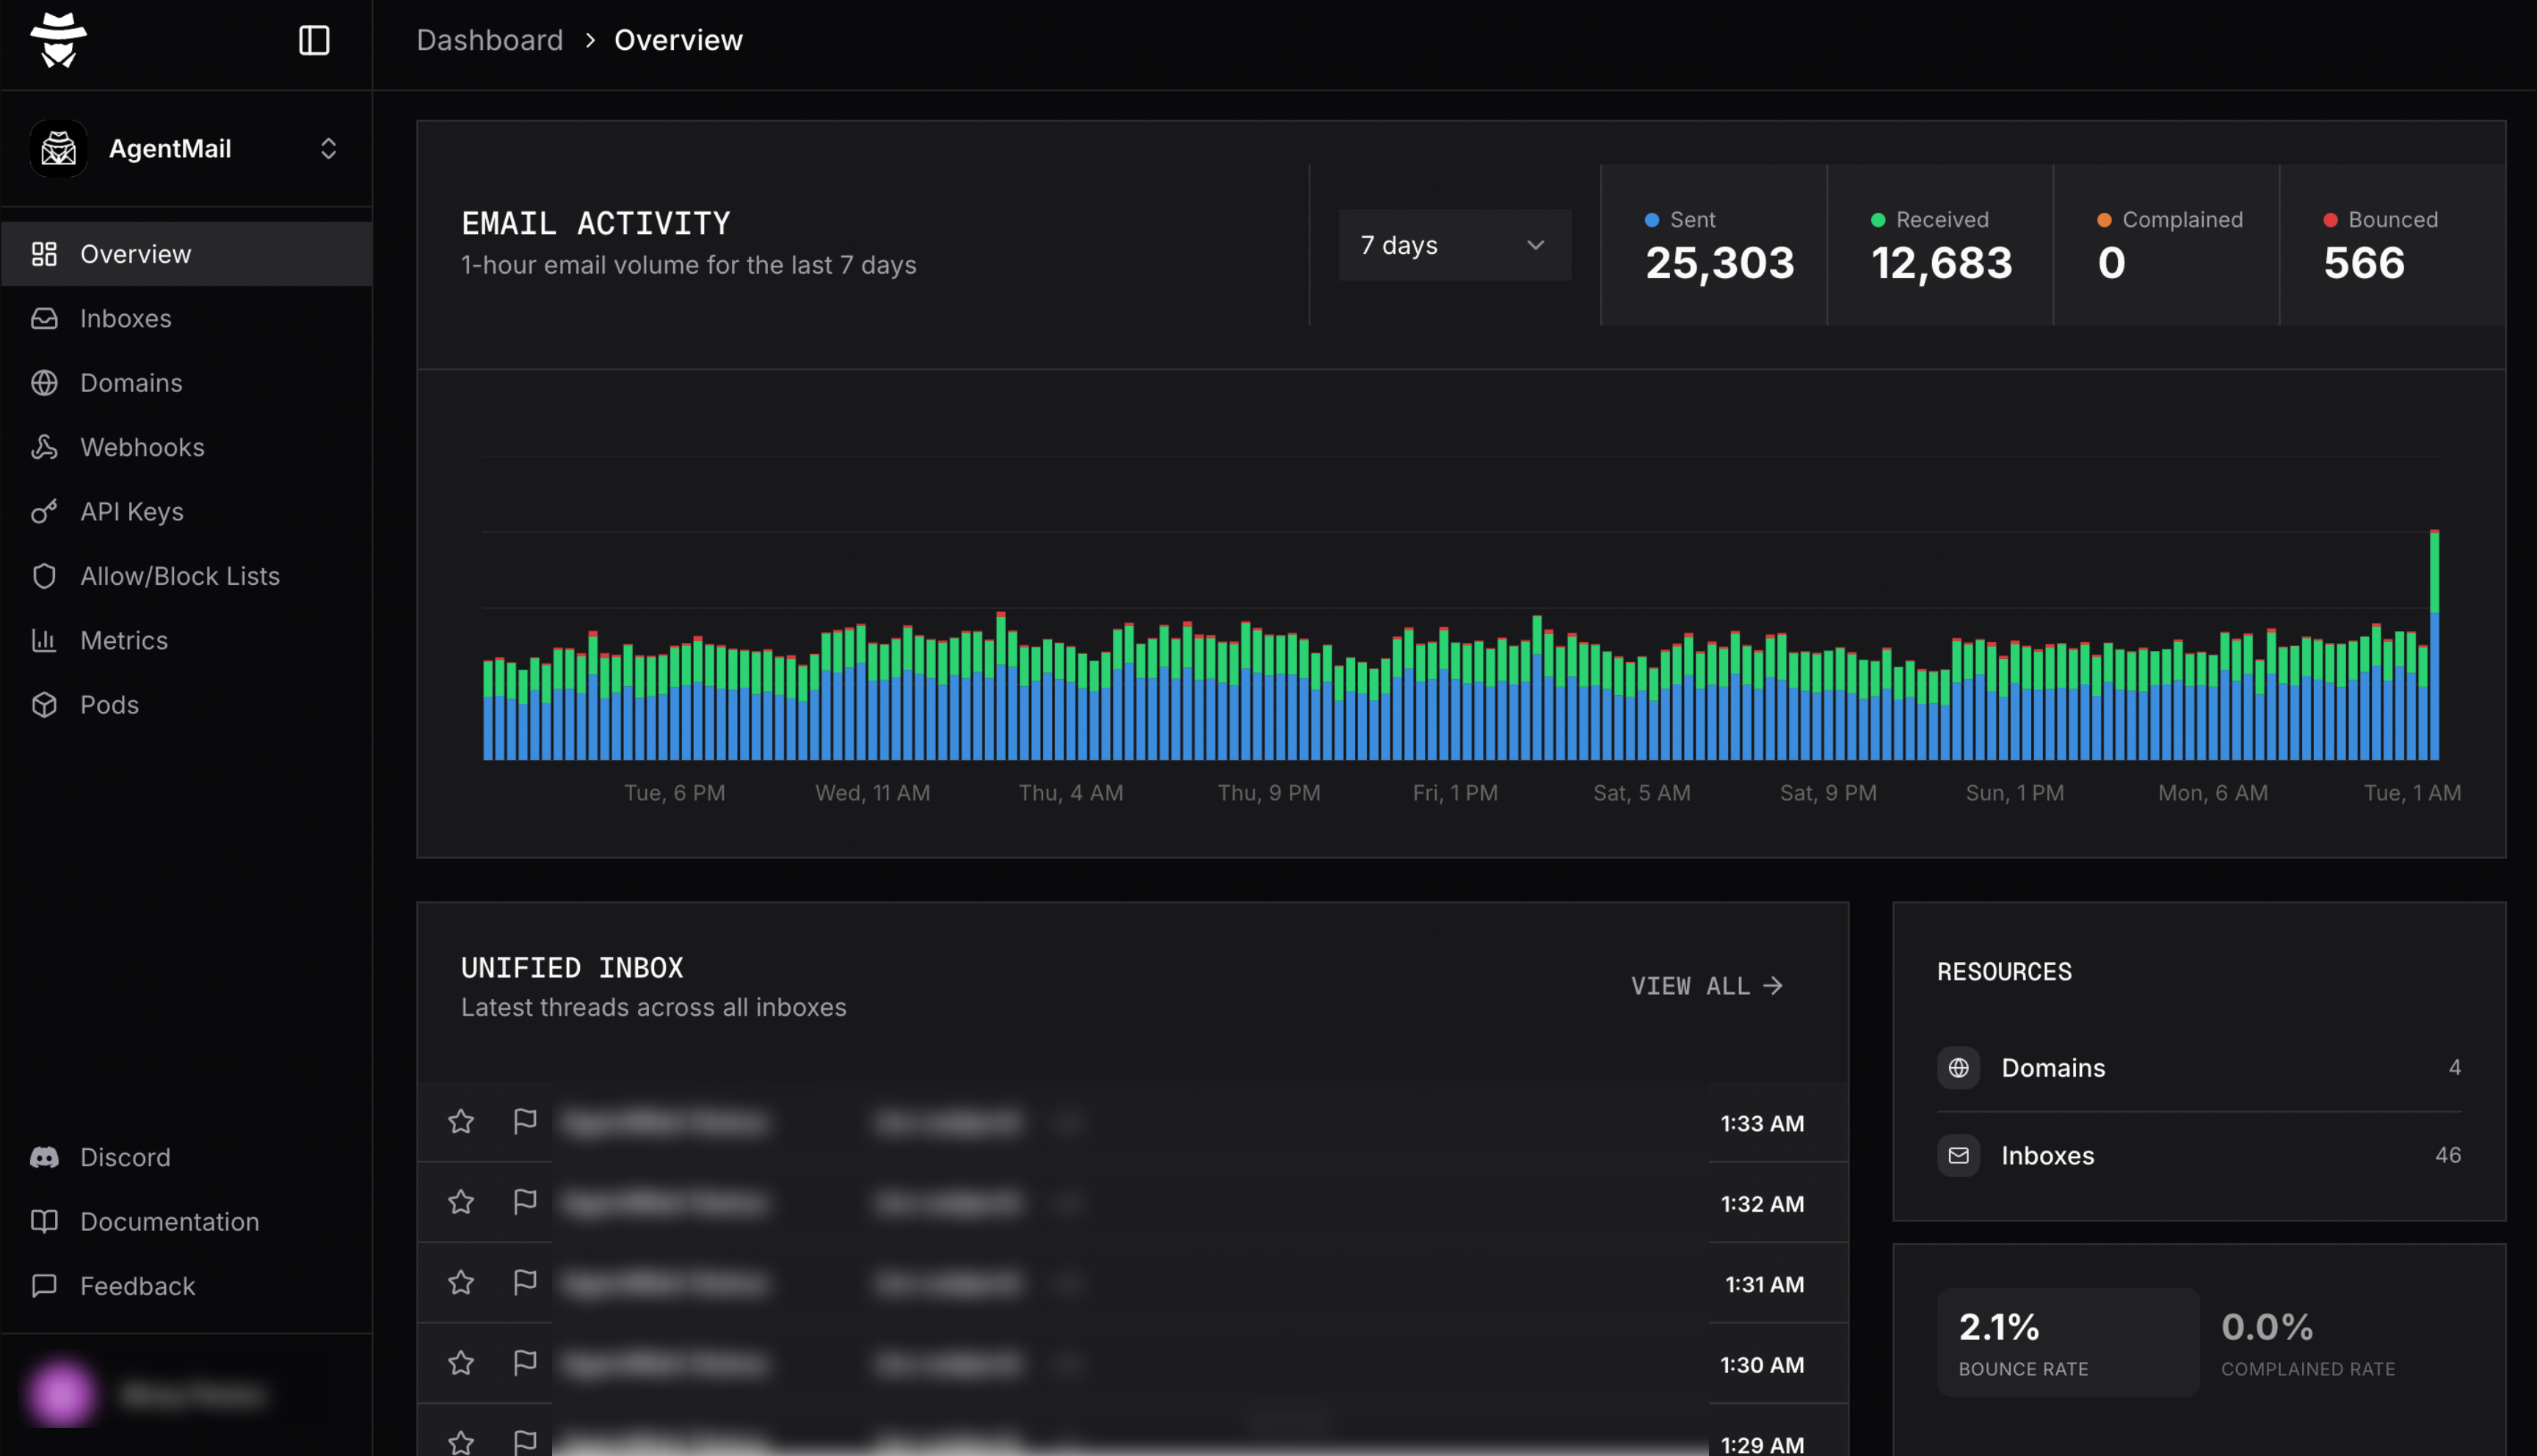Star the 1:30 AM inbox thread

pyautogui.click(x=461, y=1363)
